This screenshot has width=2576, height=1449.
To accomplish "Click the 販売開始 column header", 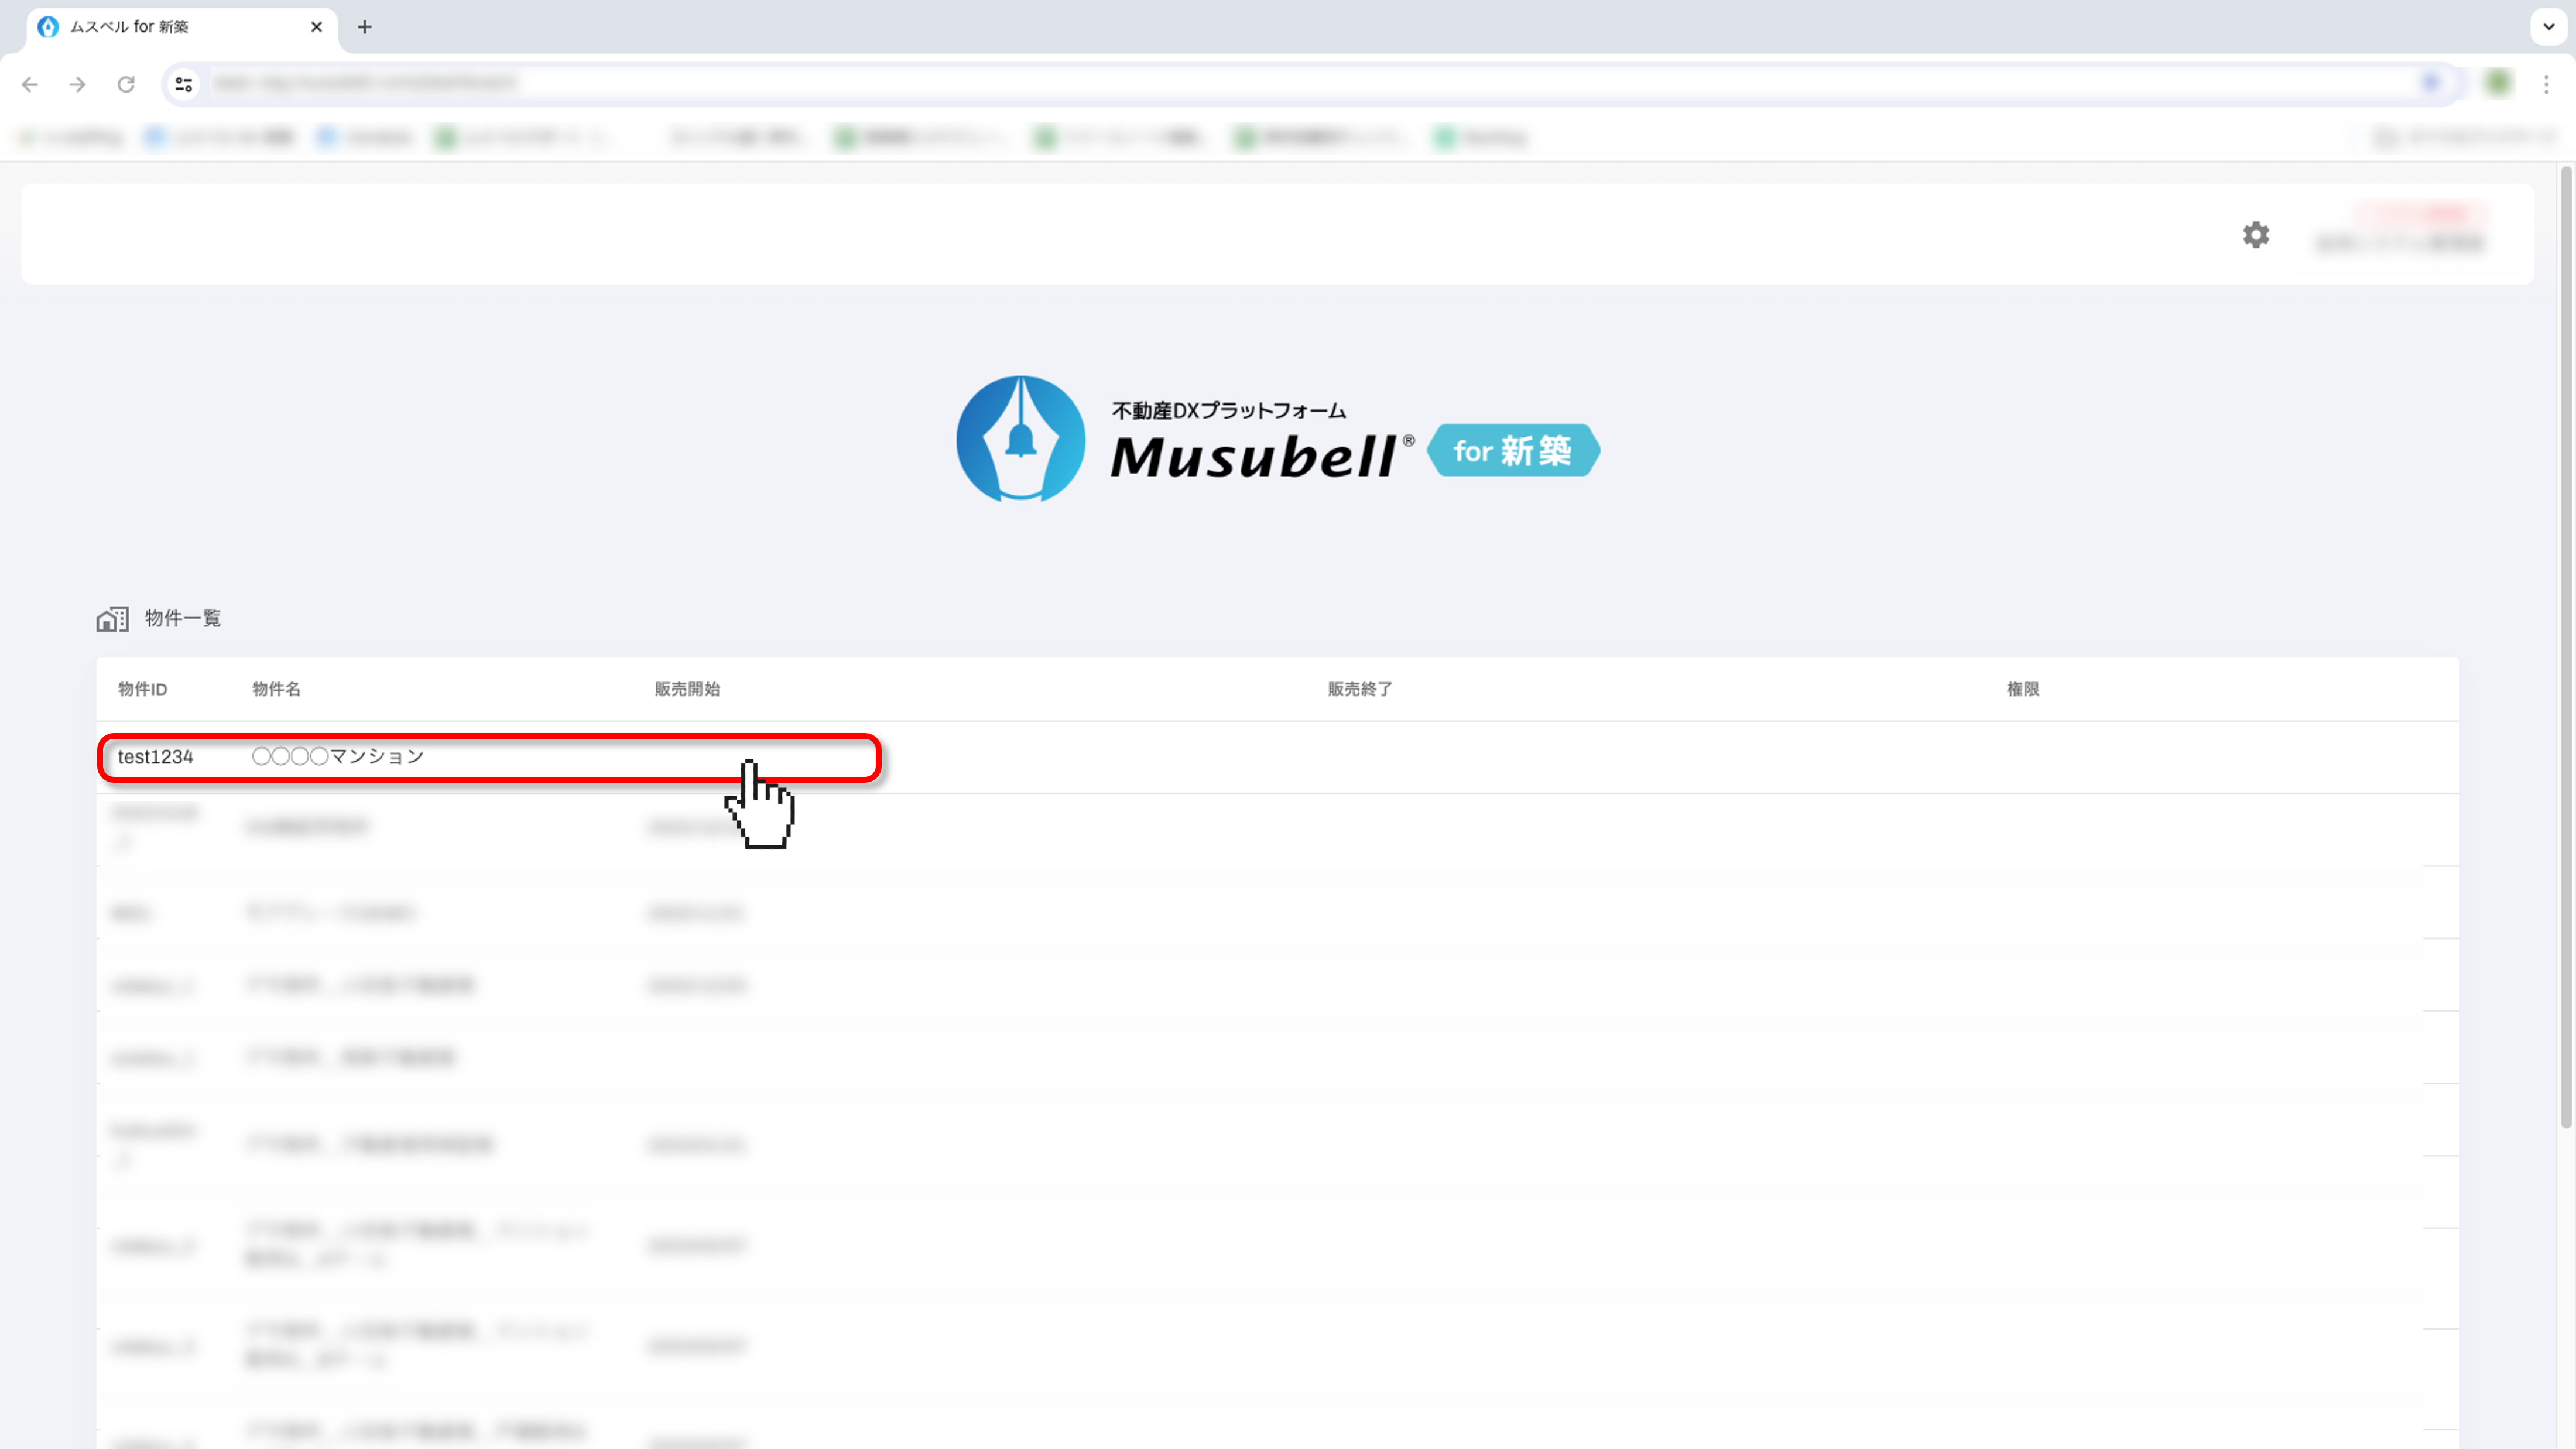I will 687,689.
